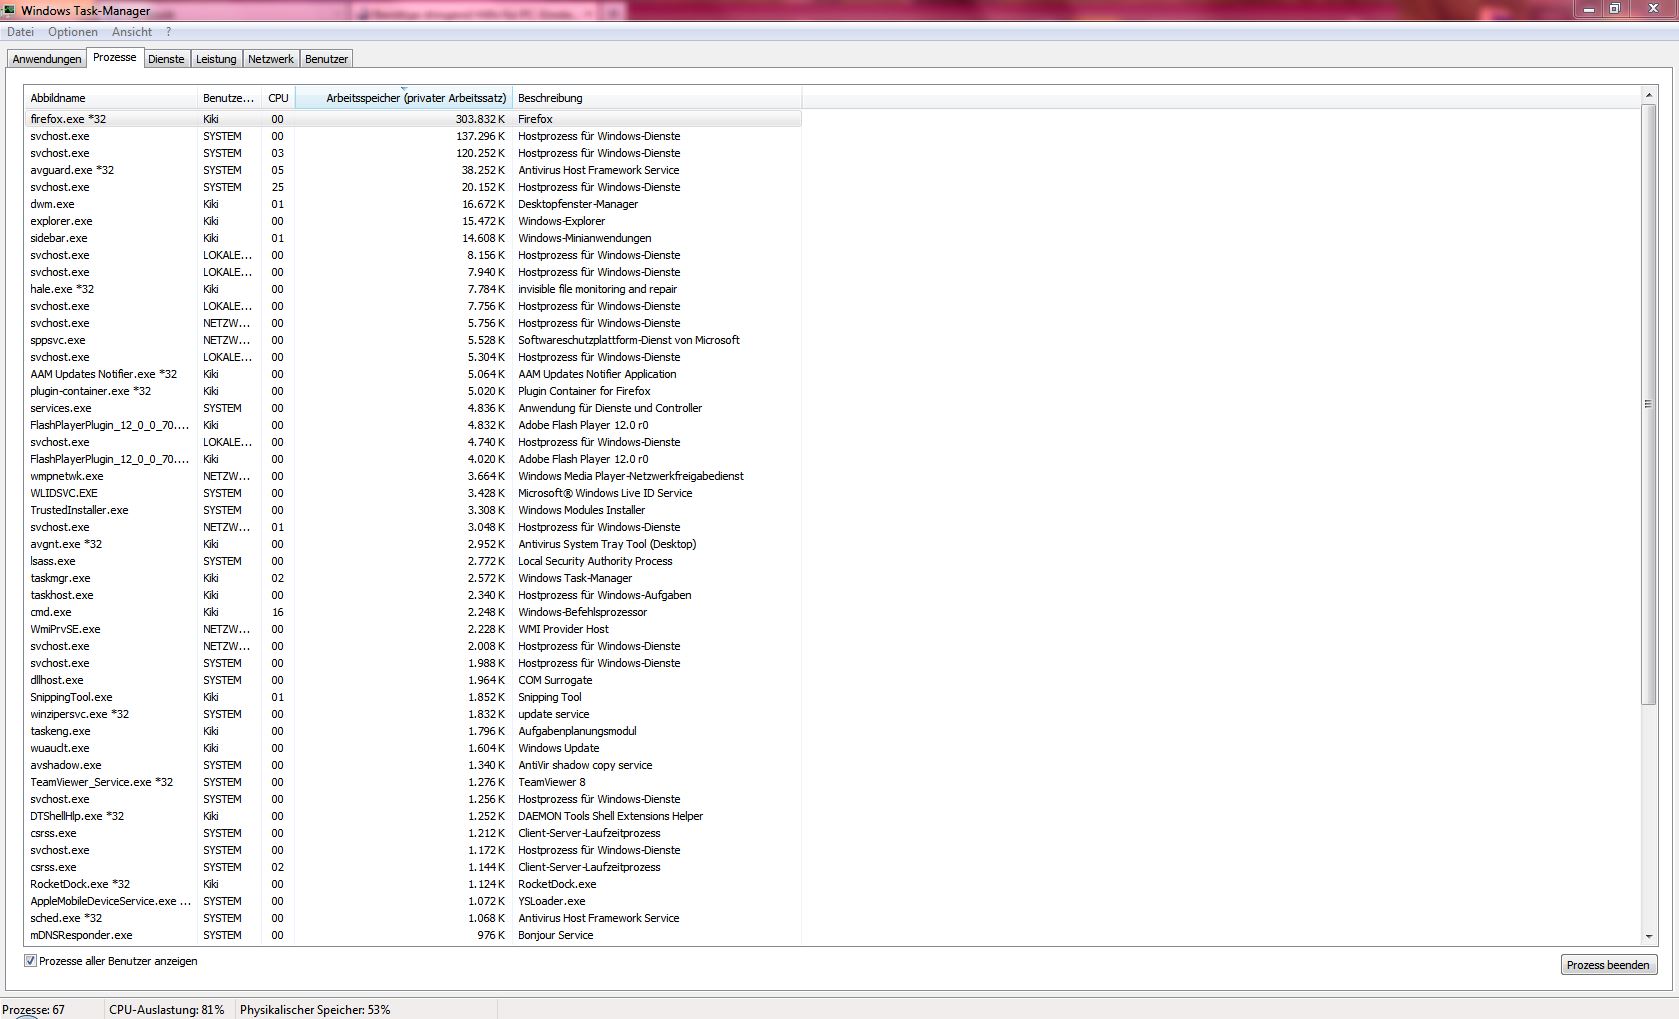Switch to the Benutzer tab
Image resolution: width=1679 pixels, height=1019 pixels.
[326, 59]
